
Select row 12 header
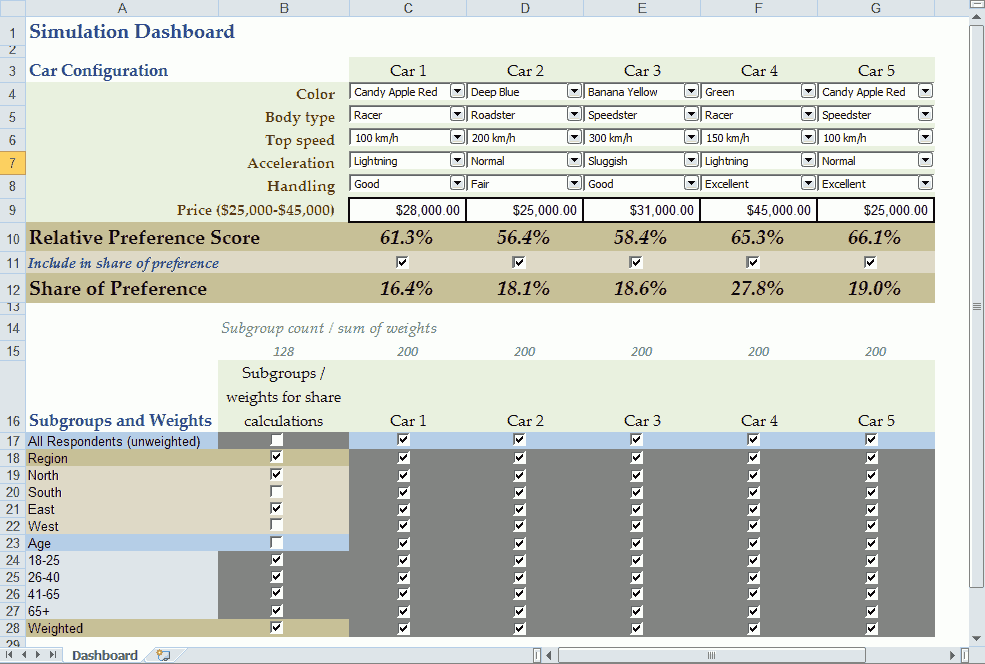13,289
